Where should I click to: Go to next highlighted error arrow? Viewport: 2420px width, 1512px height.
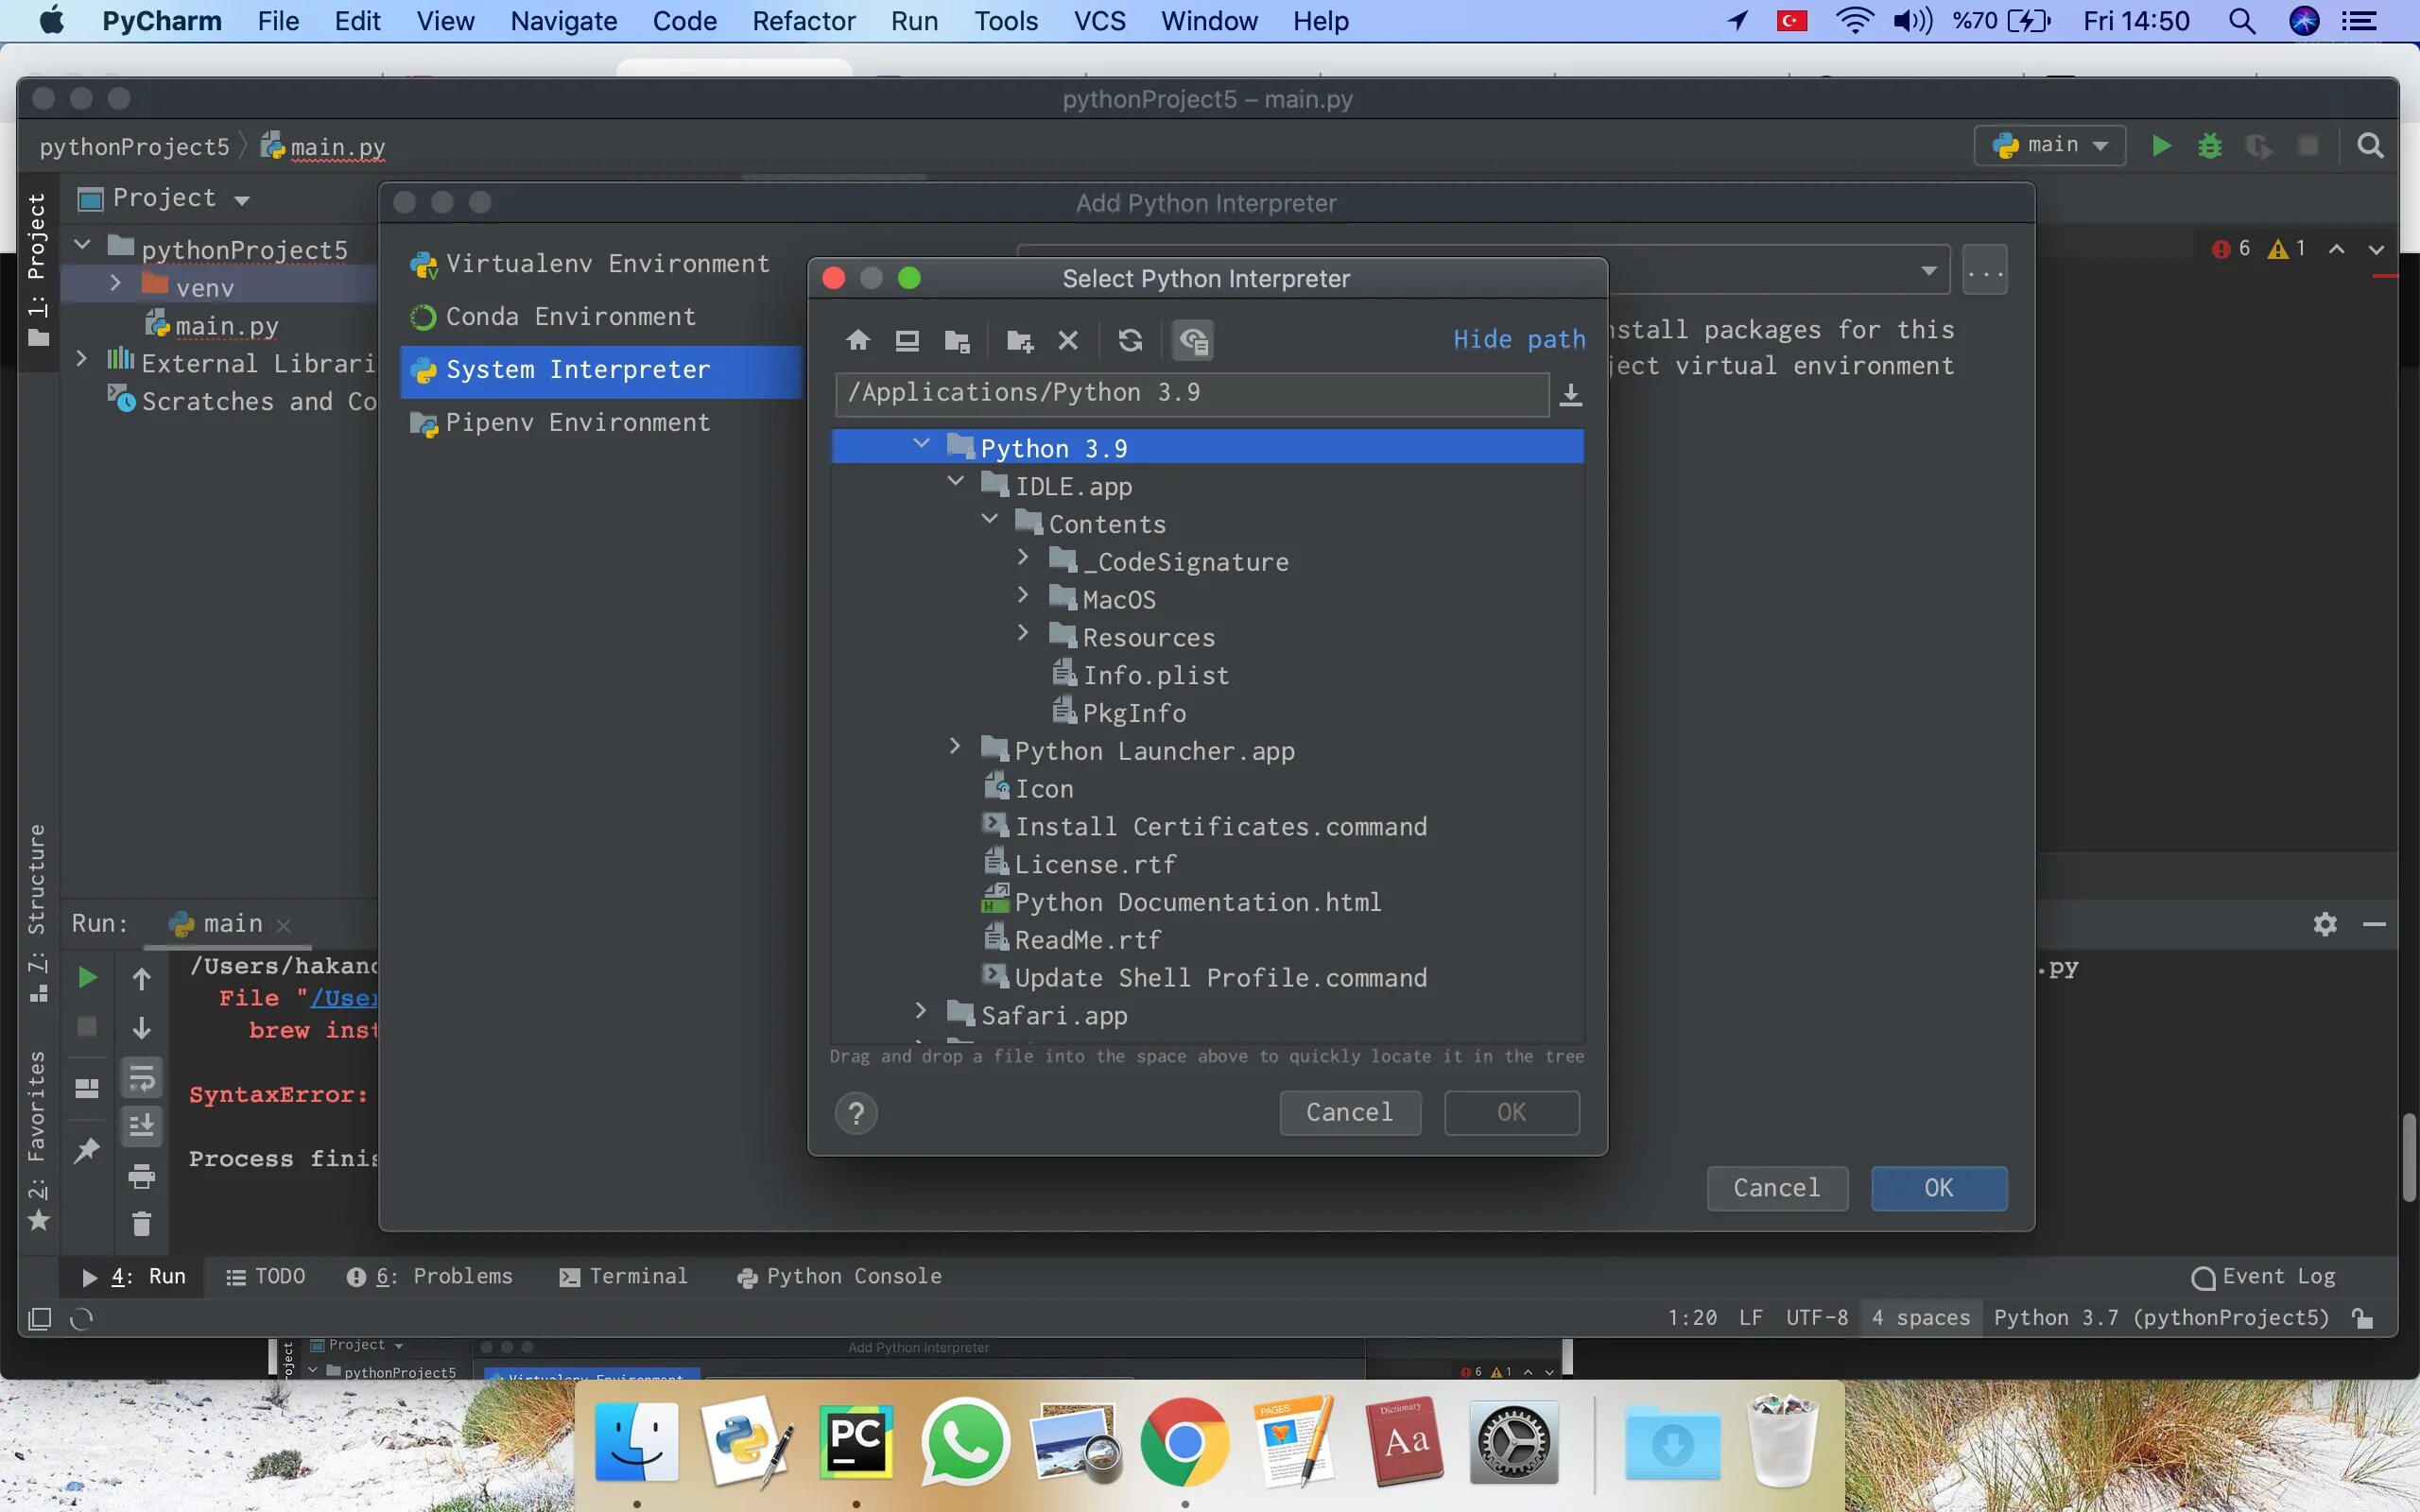coord(2377,249)
